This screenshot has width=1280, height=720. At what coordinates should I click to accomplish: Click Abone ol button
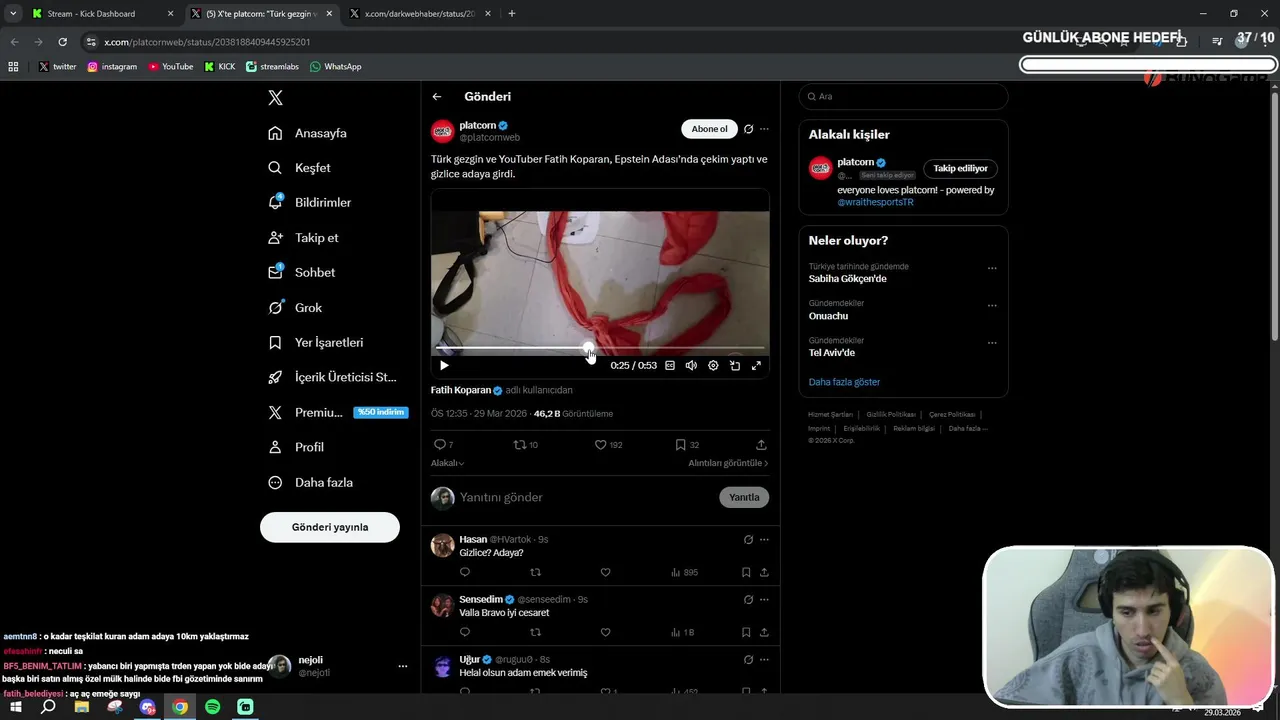(x=709, y=129)
